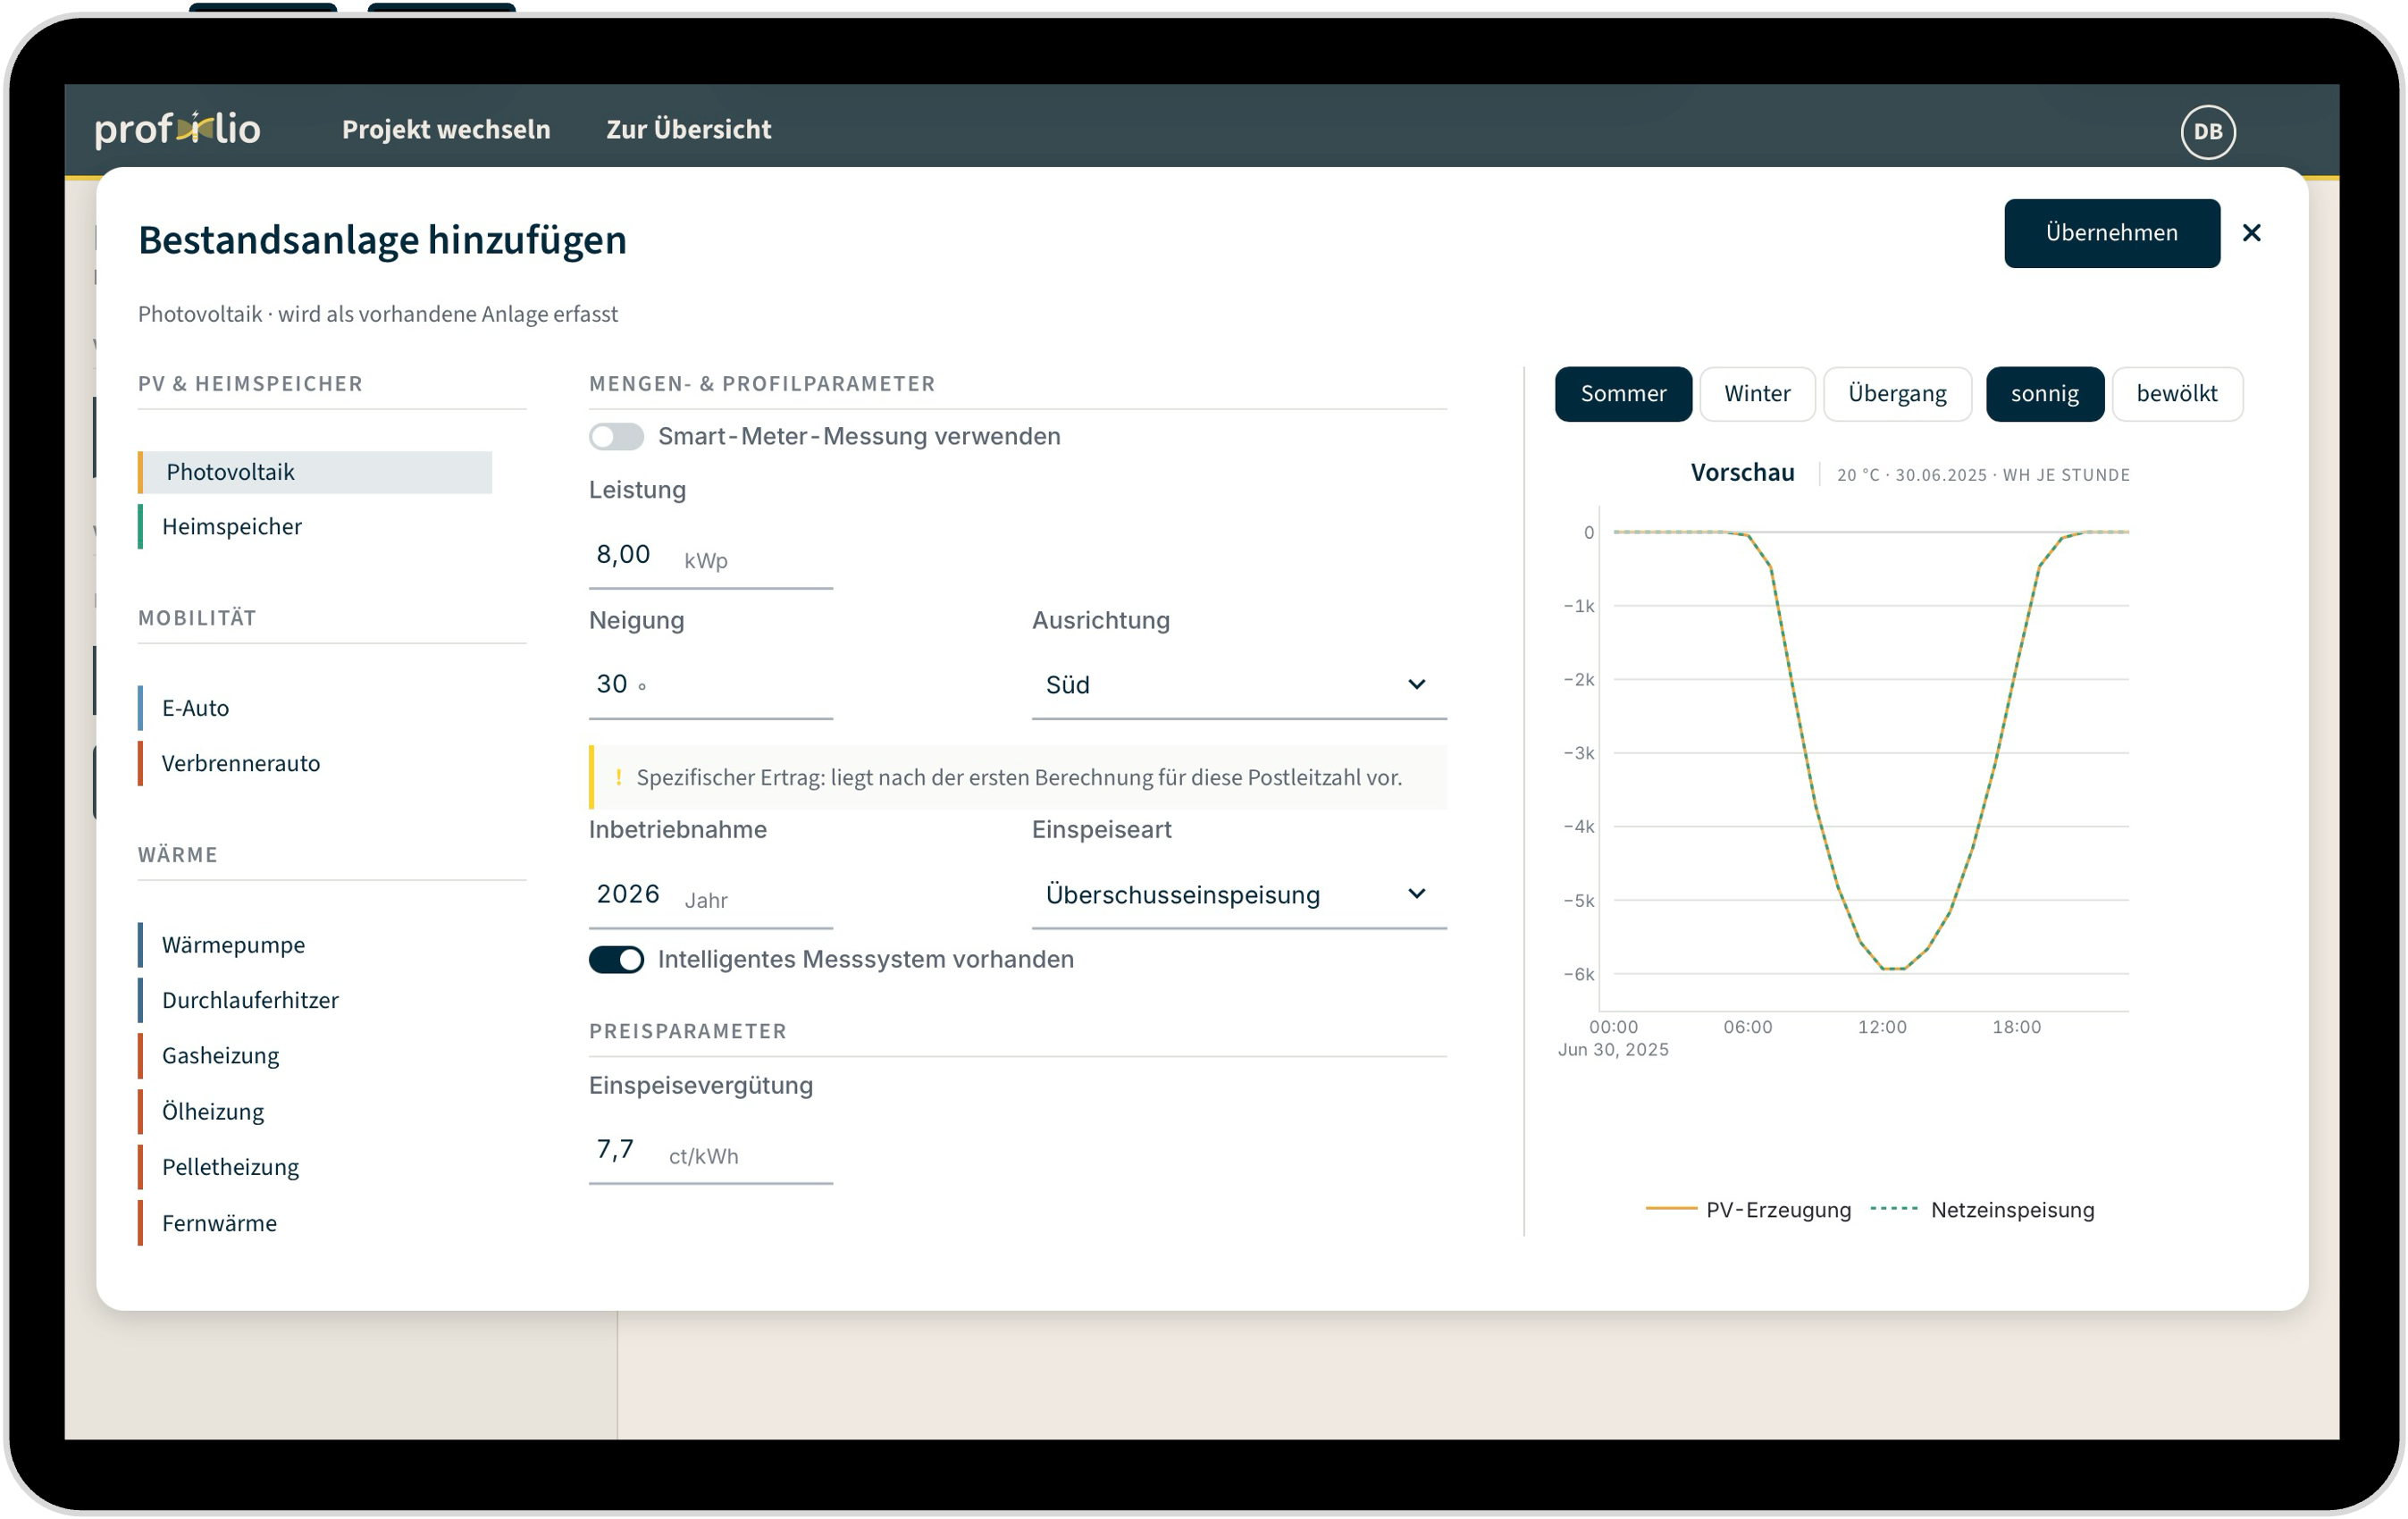Click Projekt wechseln in the header
This screenshot has width=2408, height=1519.
click(x=446, y=129)
